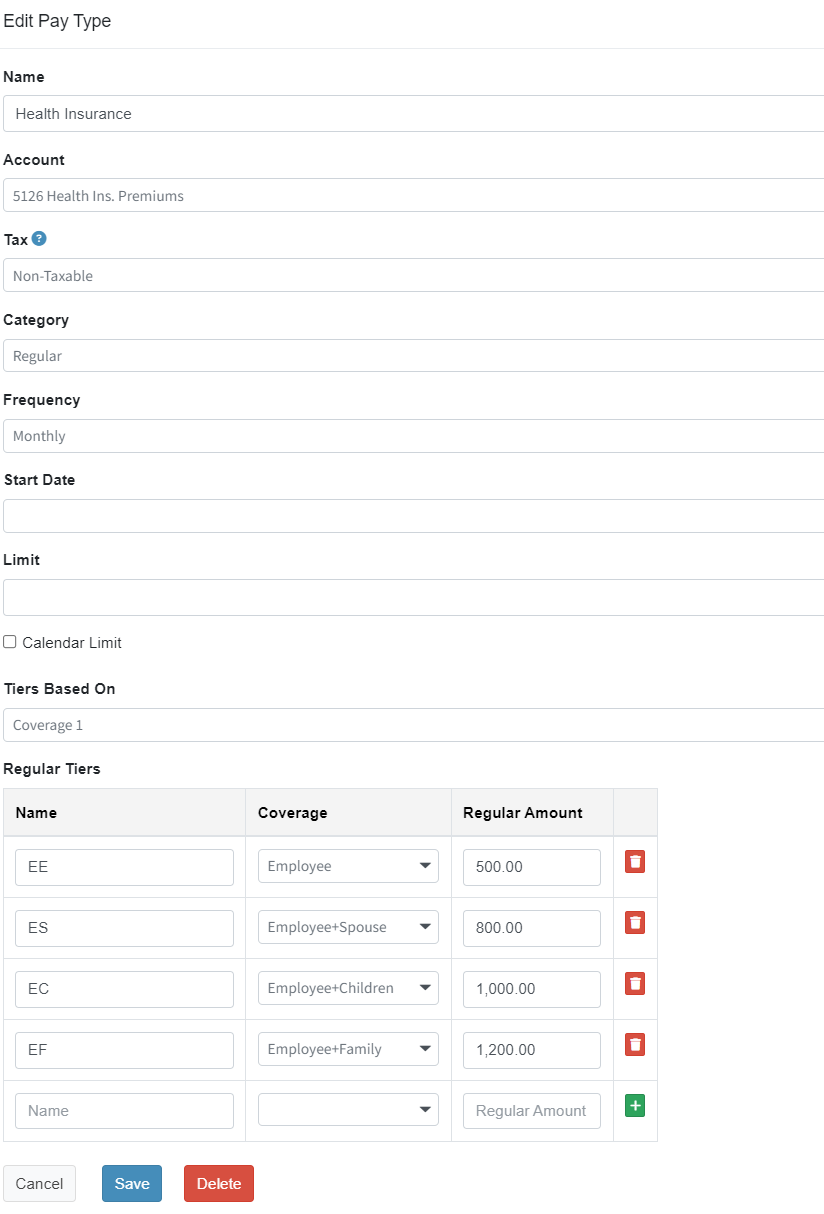Click the Edit Pay Type heading
The height and width of the screenshot is (1214, 824).
click(x=58, y=21)
